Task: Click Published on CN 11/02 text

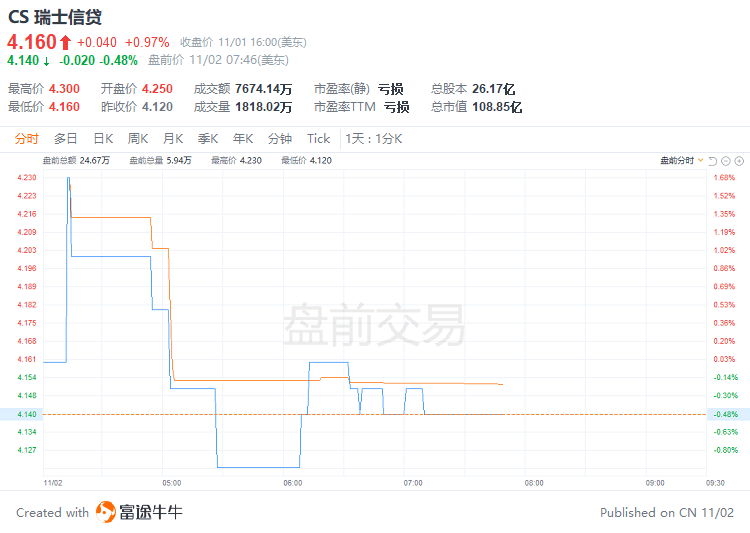Action: (667, 513)
